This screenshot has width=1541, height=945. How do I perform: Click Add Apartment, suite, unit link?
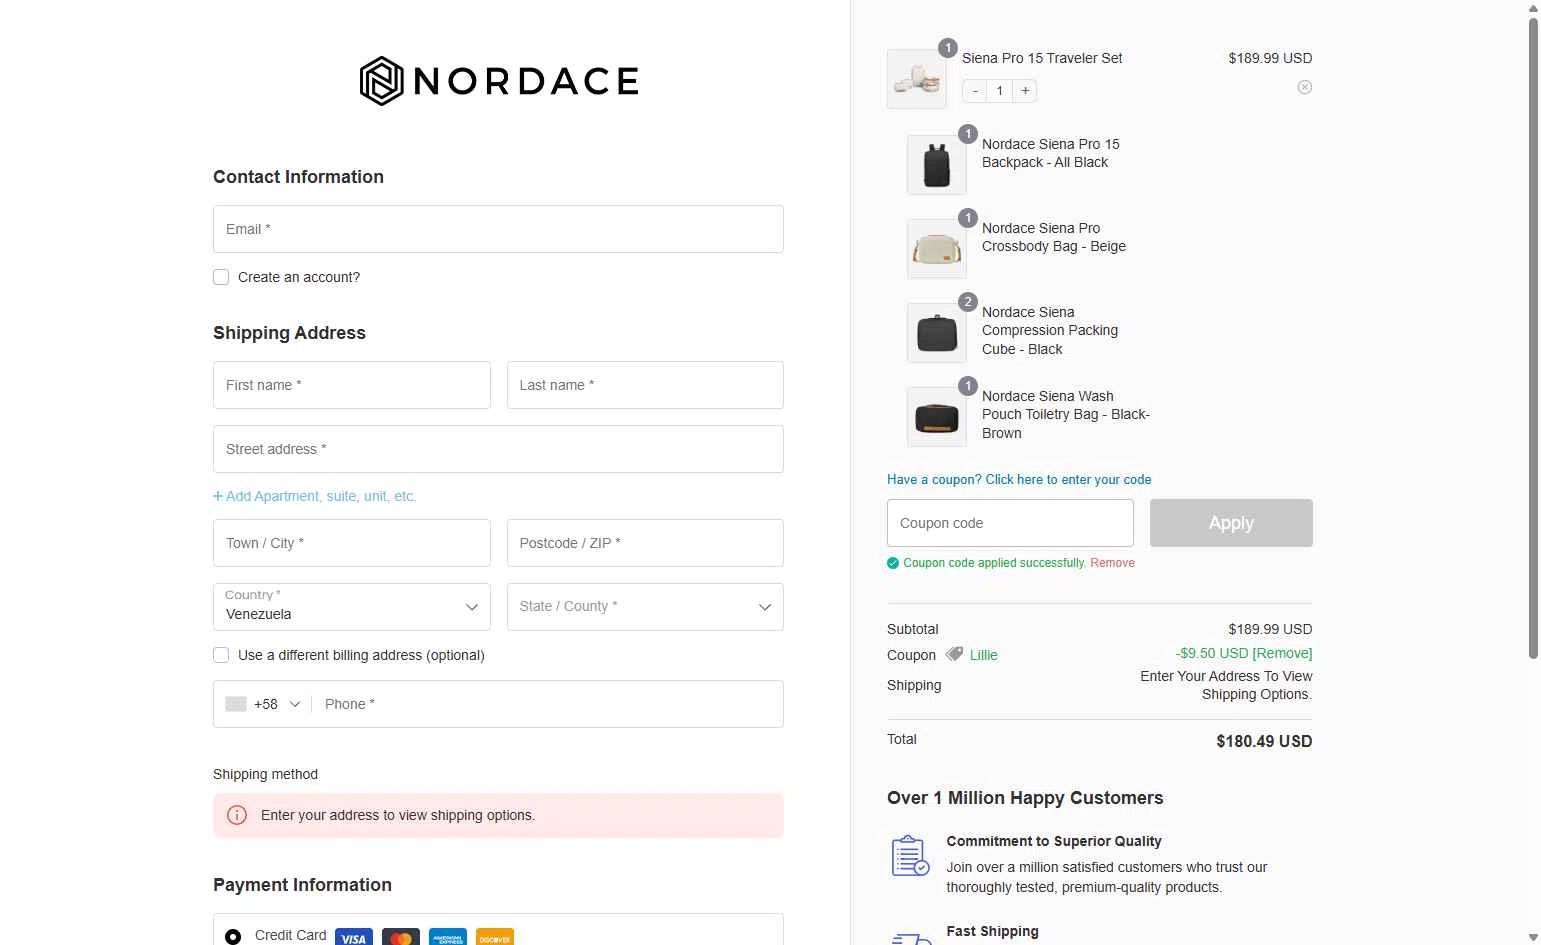pos(315,496)
